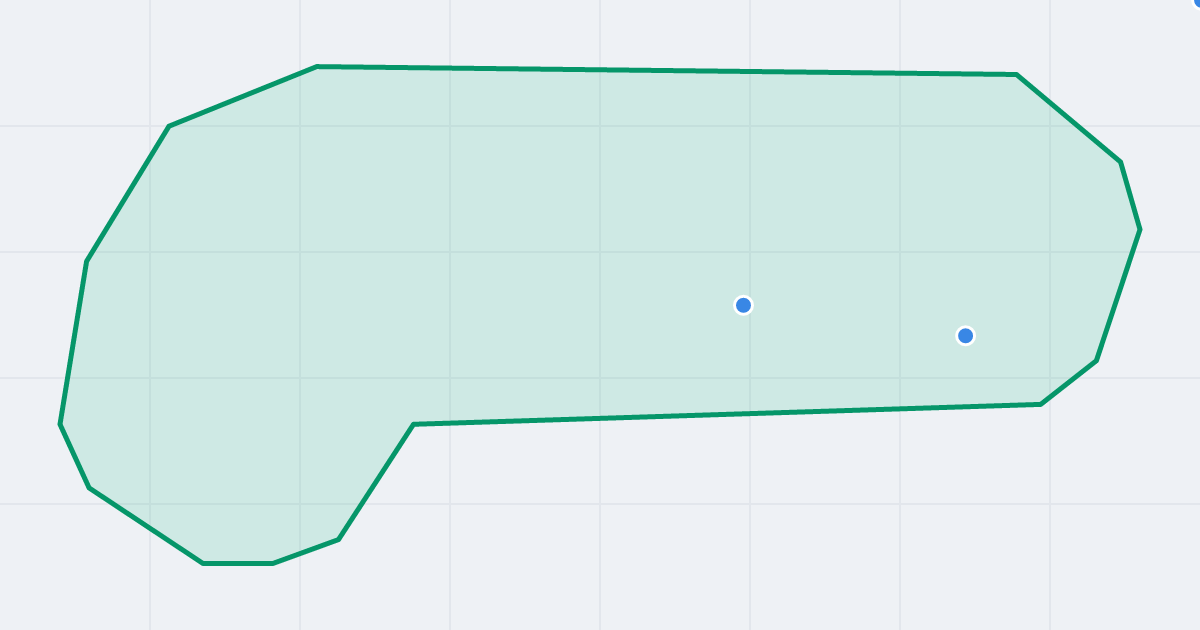Click the vertex just above the rightmost point
The height and width of the screenshot is (630, 1200).
coord(1121,162)
